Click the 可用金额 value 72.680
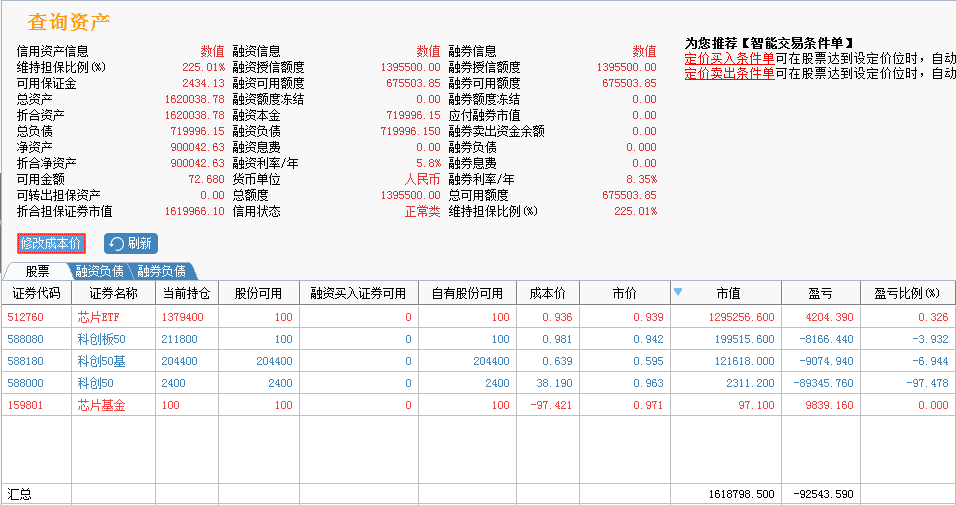Image resolution: width=956 pixels, height=505 pixels. coord(206,179)
